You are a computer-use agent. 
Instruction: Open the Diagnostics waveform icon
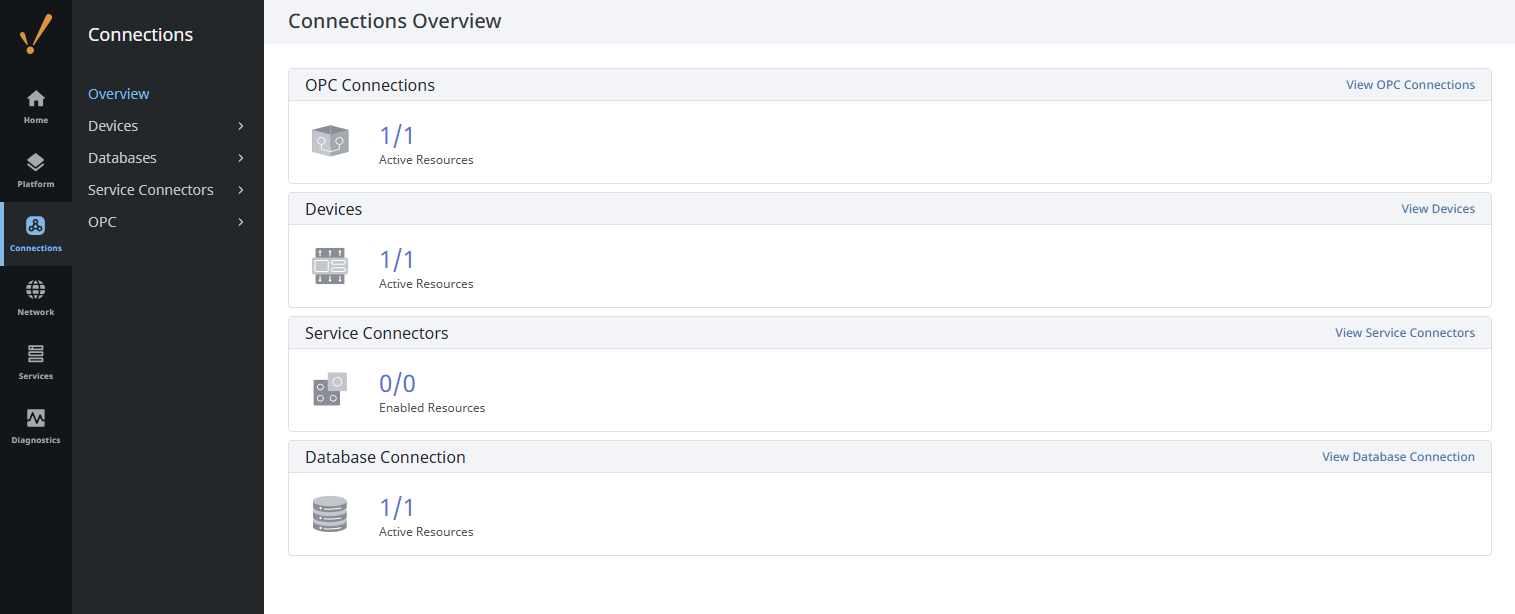(x=36, y=419)
